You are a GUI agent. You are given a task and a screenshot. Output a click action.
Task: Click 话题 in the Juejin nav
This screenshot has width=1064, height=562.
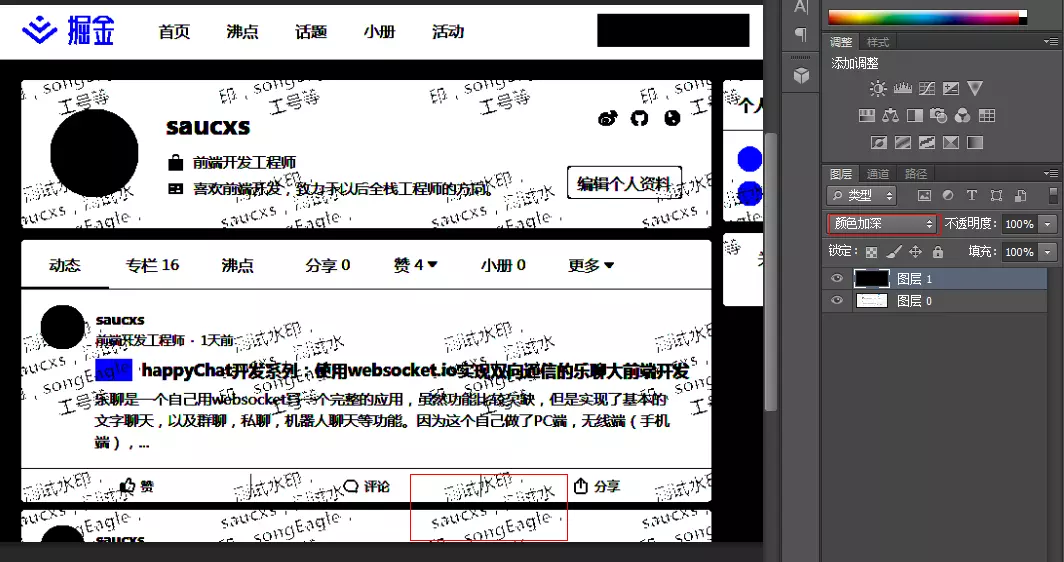pyautogui.click(x=311, y=32)
